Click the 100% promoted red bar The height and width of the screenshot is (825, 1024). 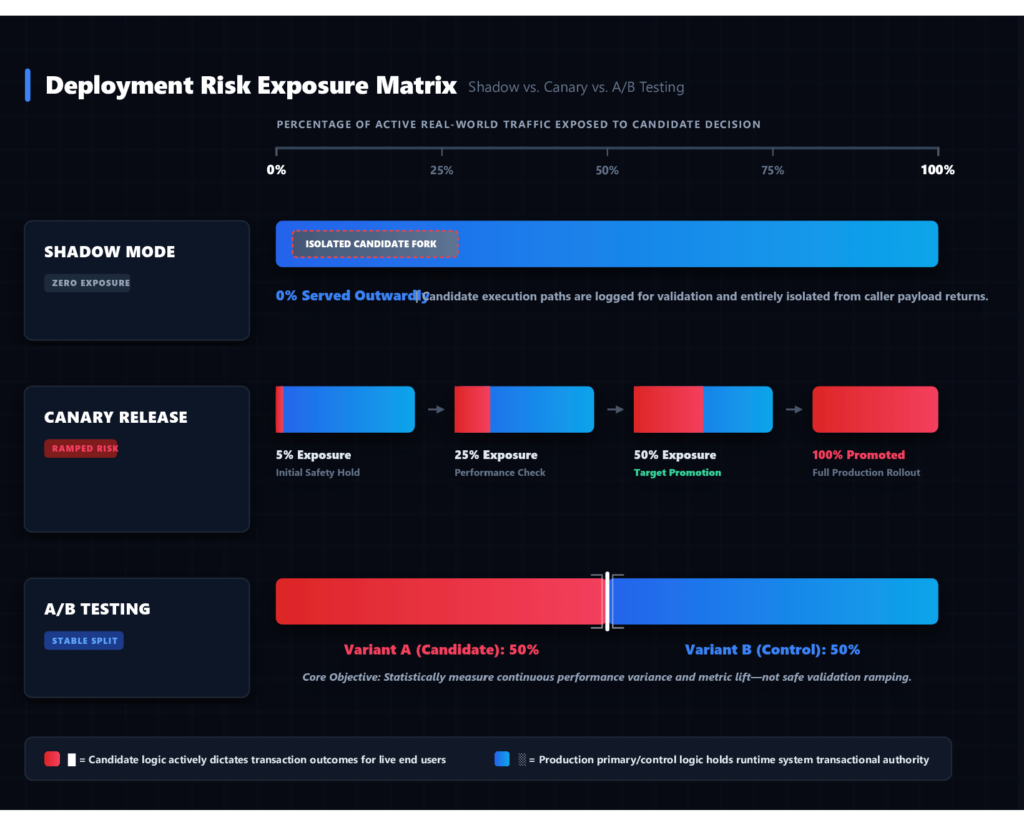(x=875, y=410)
